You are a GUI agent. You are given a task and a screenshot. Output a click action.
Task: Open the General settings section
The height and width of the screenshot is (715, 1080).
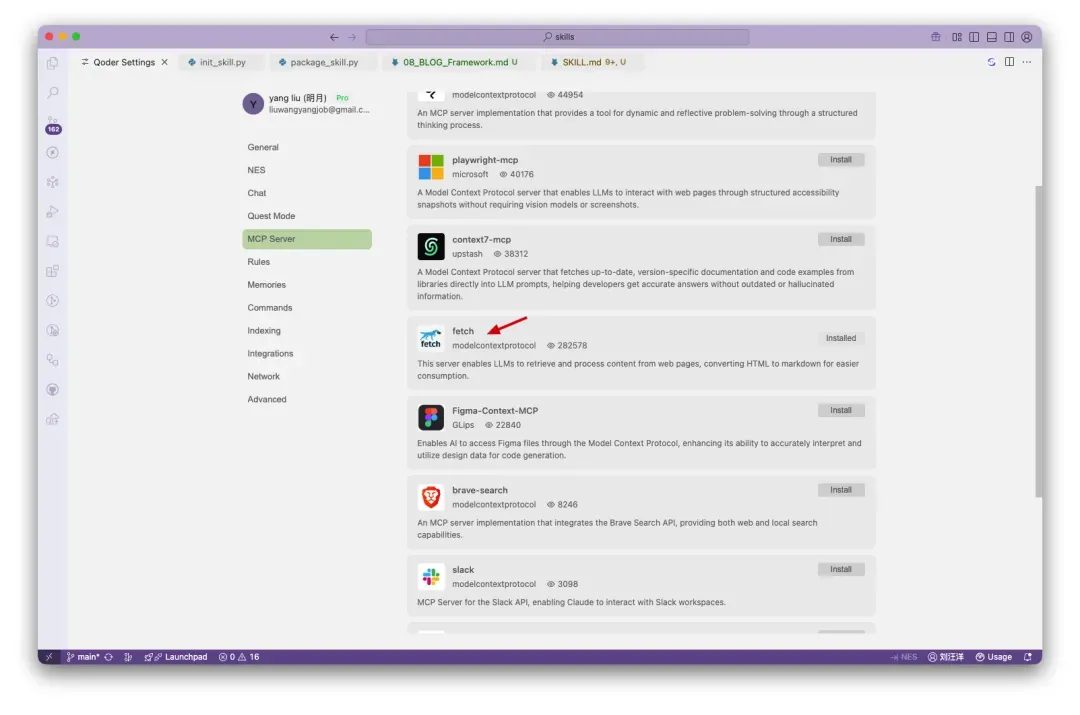(307, 147)
